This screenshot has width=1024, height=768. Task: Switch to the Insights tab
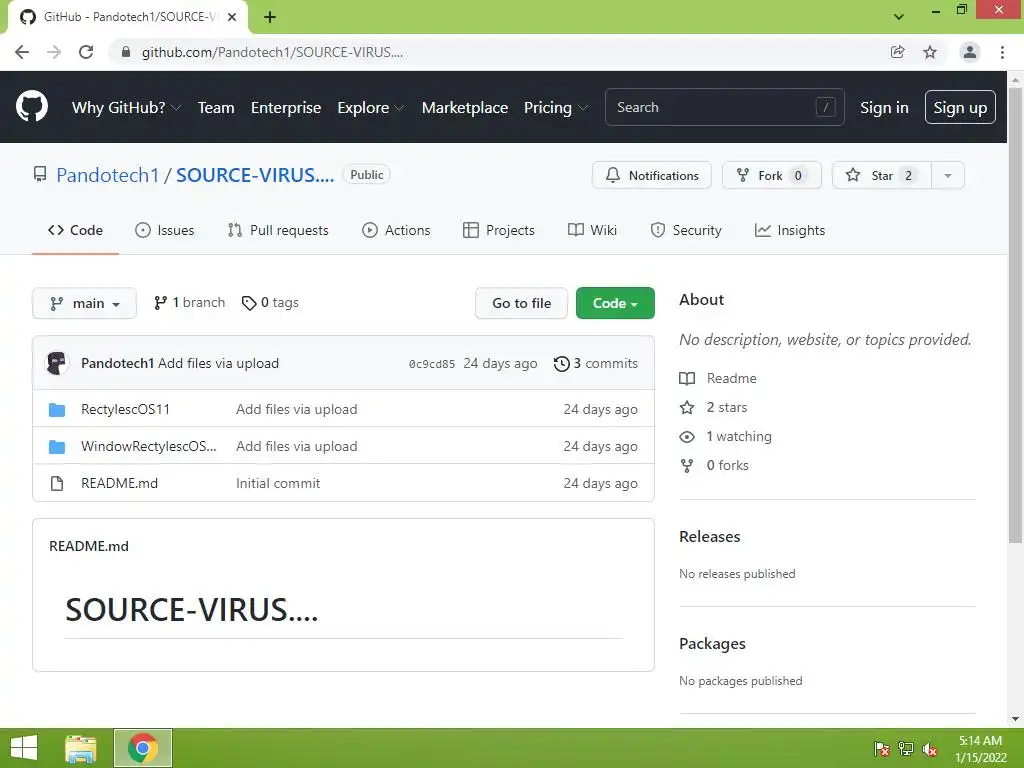pyautogui.click(x=790, y=231)
